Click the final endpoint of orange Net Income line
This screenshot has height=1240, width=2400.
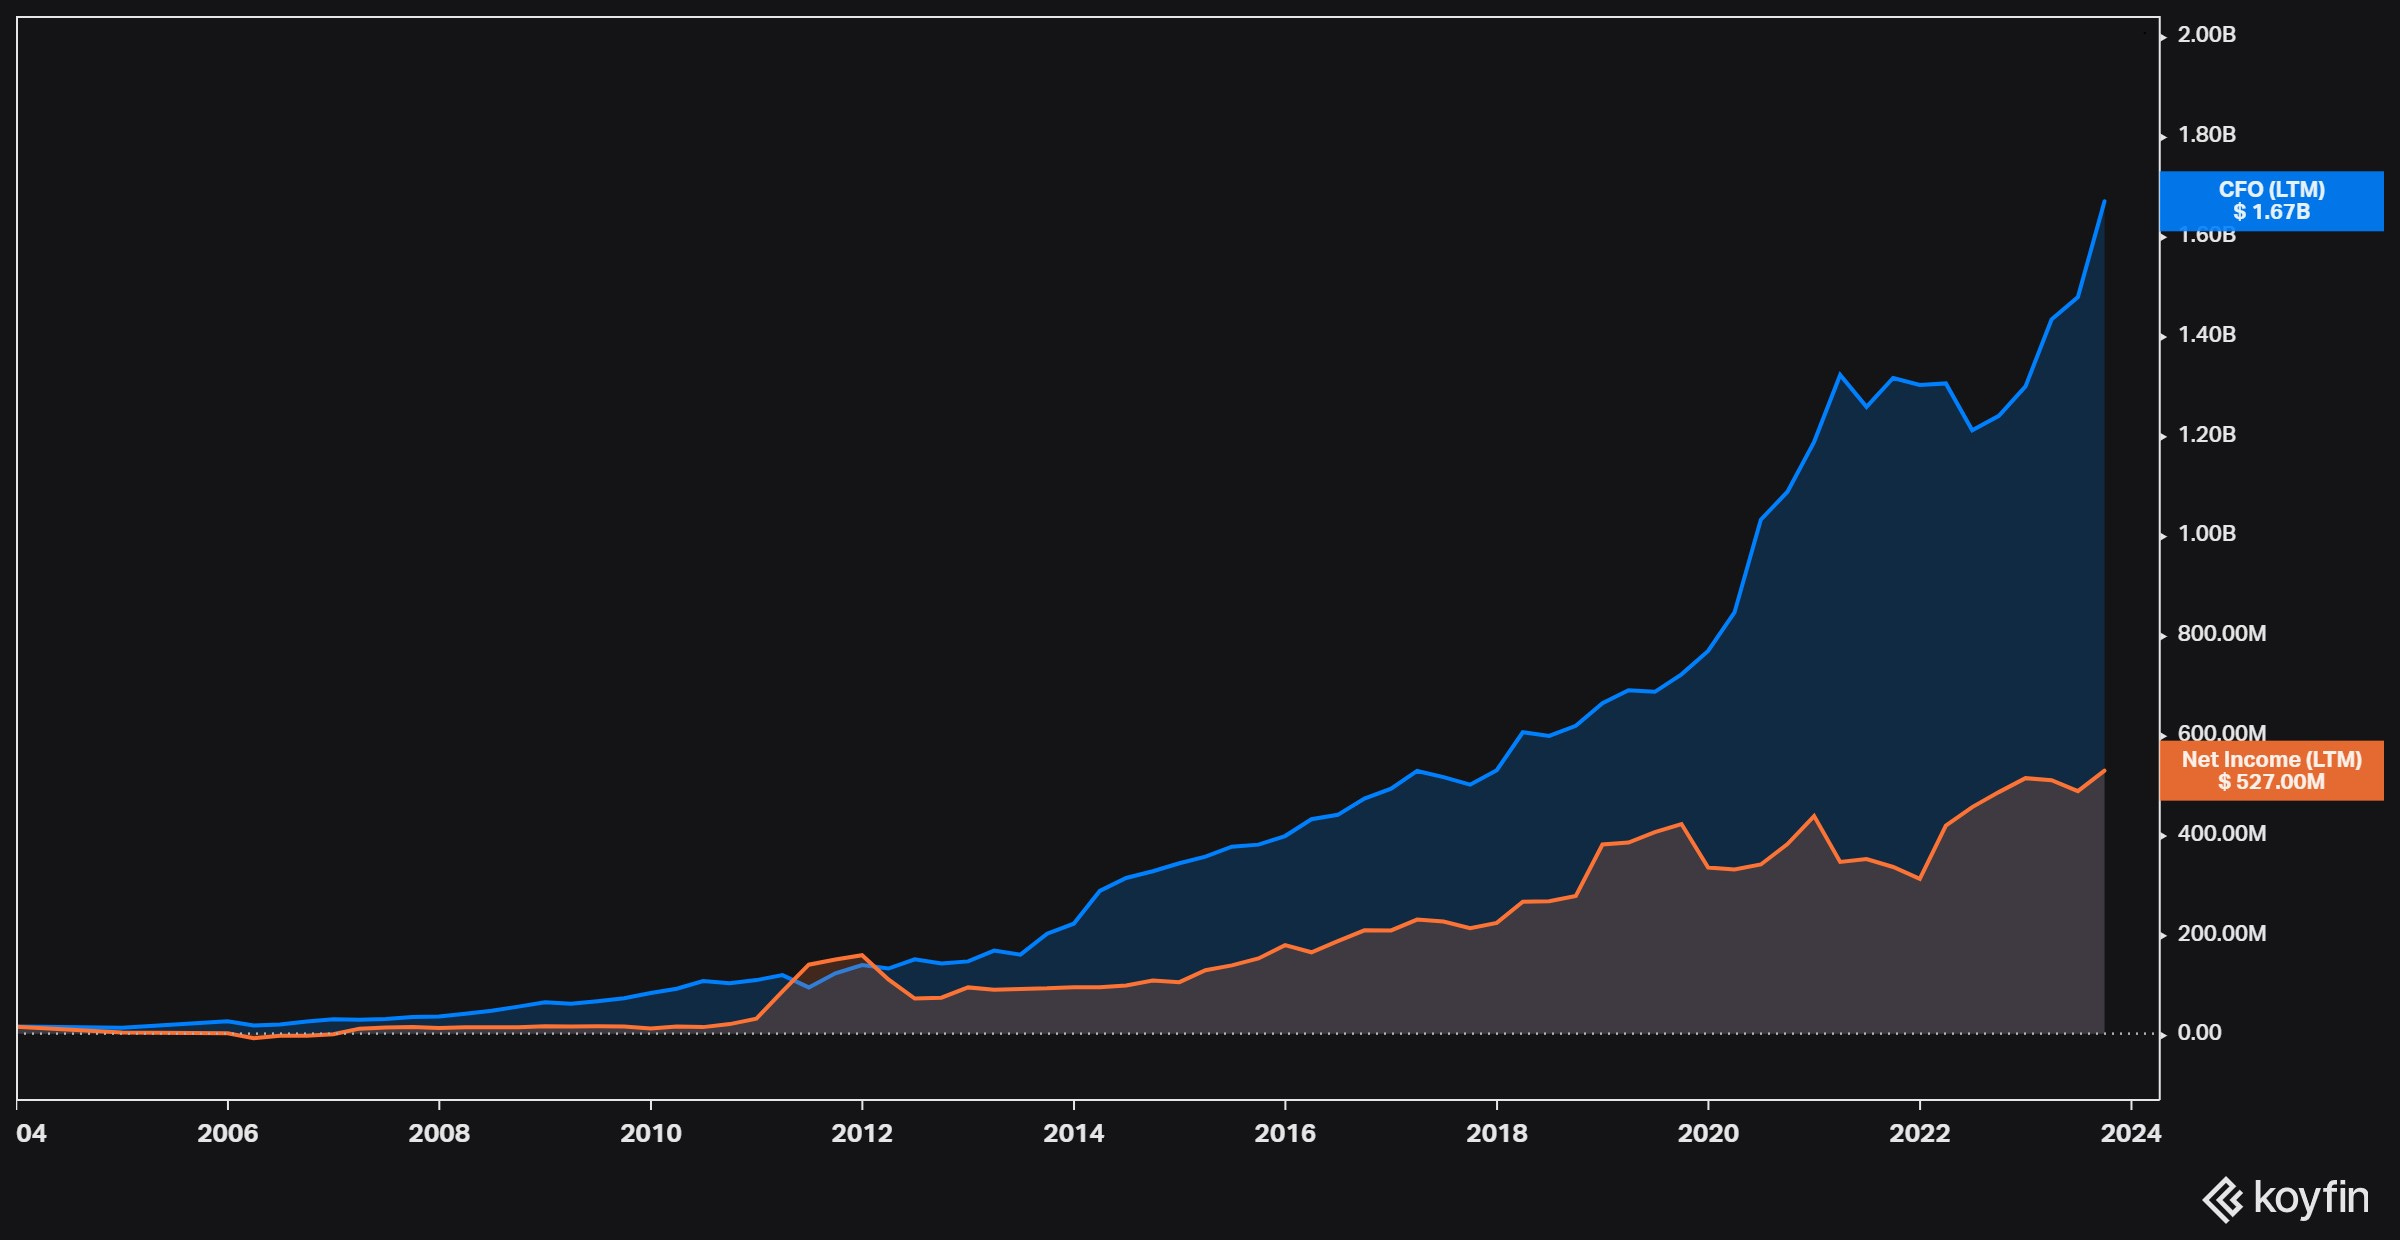2105,770
